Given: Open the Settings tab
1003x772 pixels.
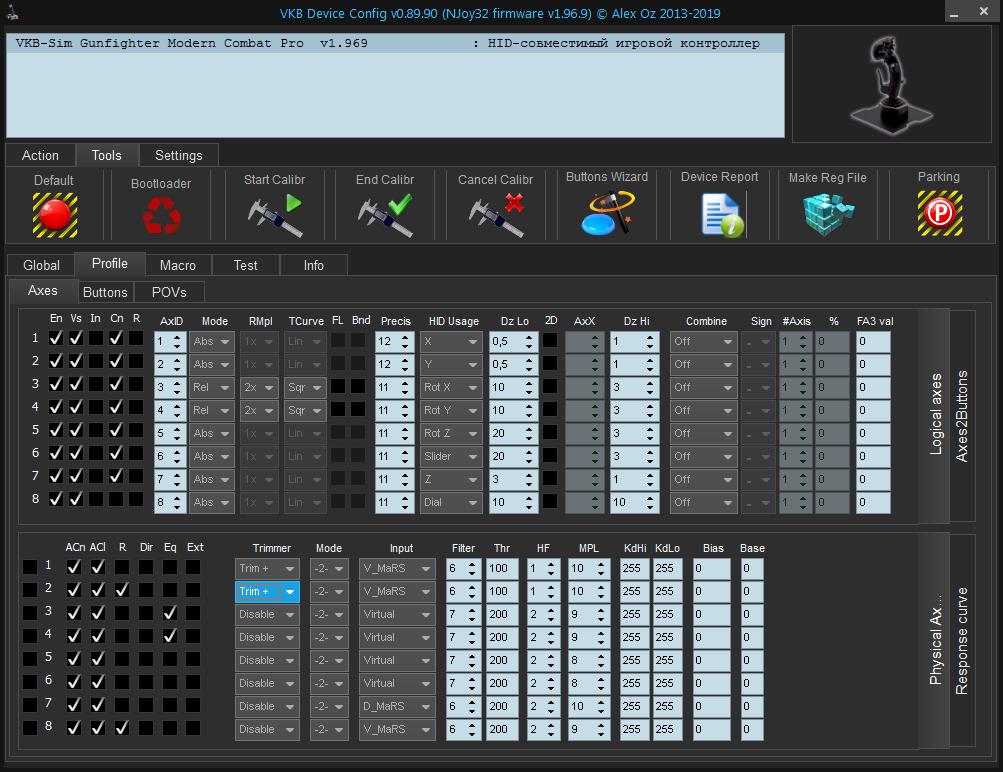Looking at the screenshot, I should coord(178,155).
